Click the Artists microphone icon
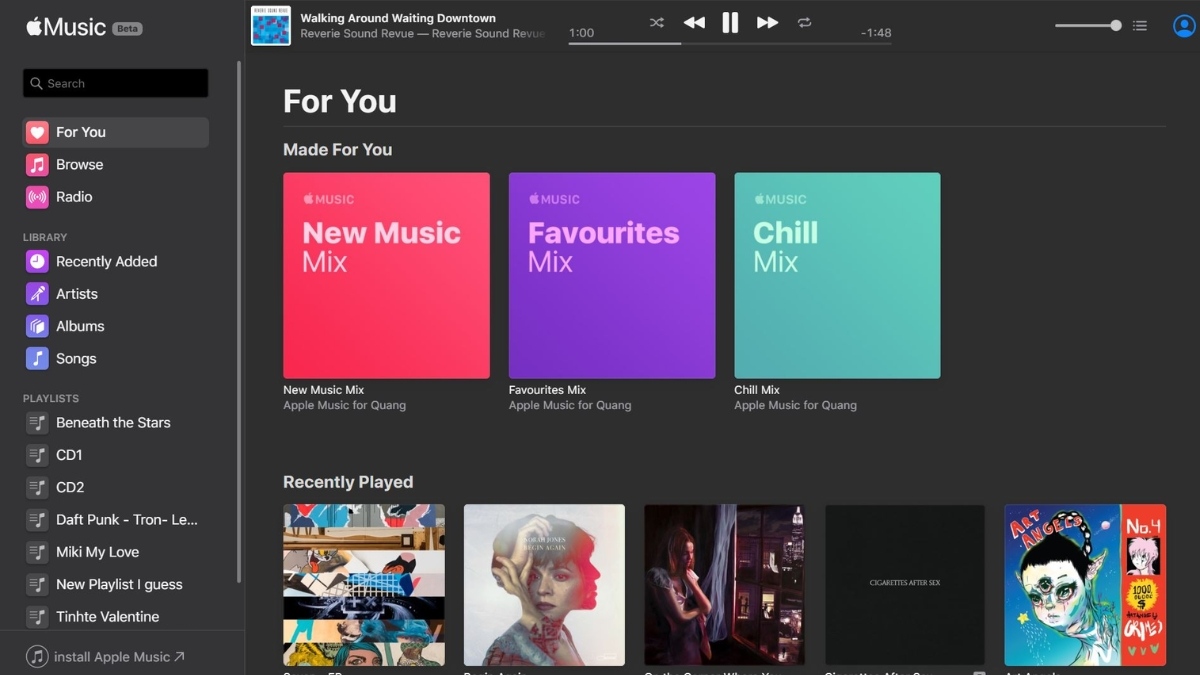The image size is (1200, 675). pos(37,294)
